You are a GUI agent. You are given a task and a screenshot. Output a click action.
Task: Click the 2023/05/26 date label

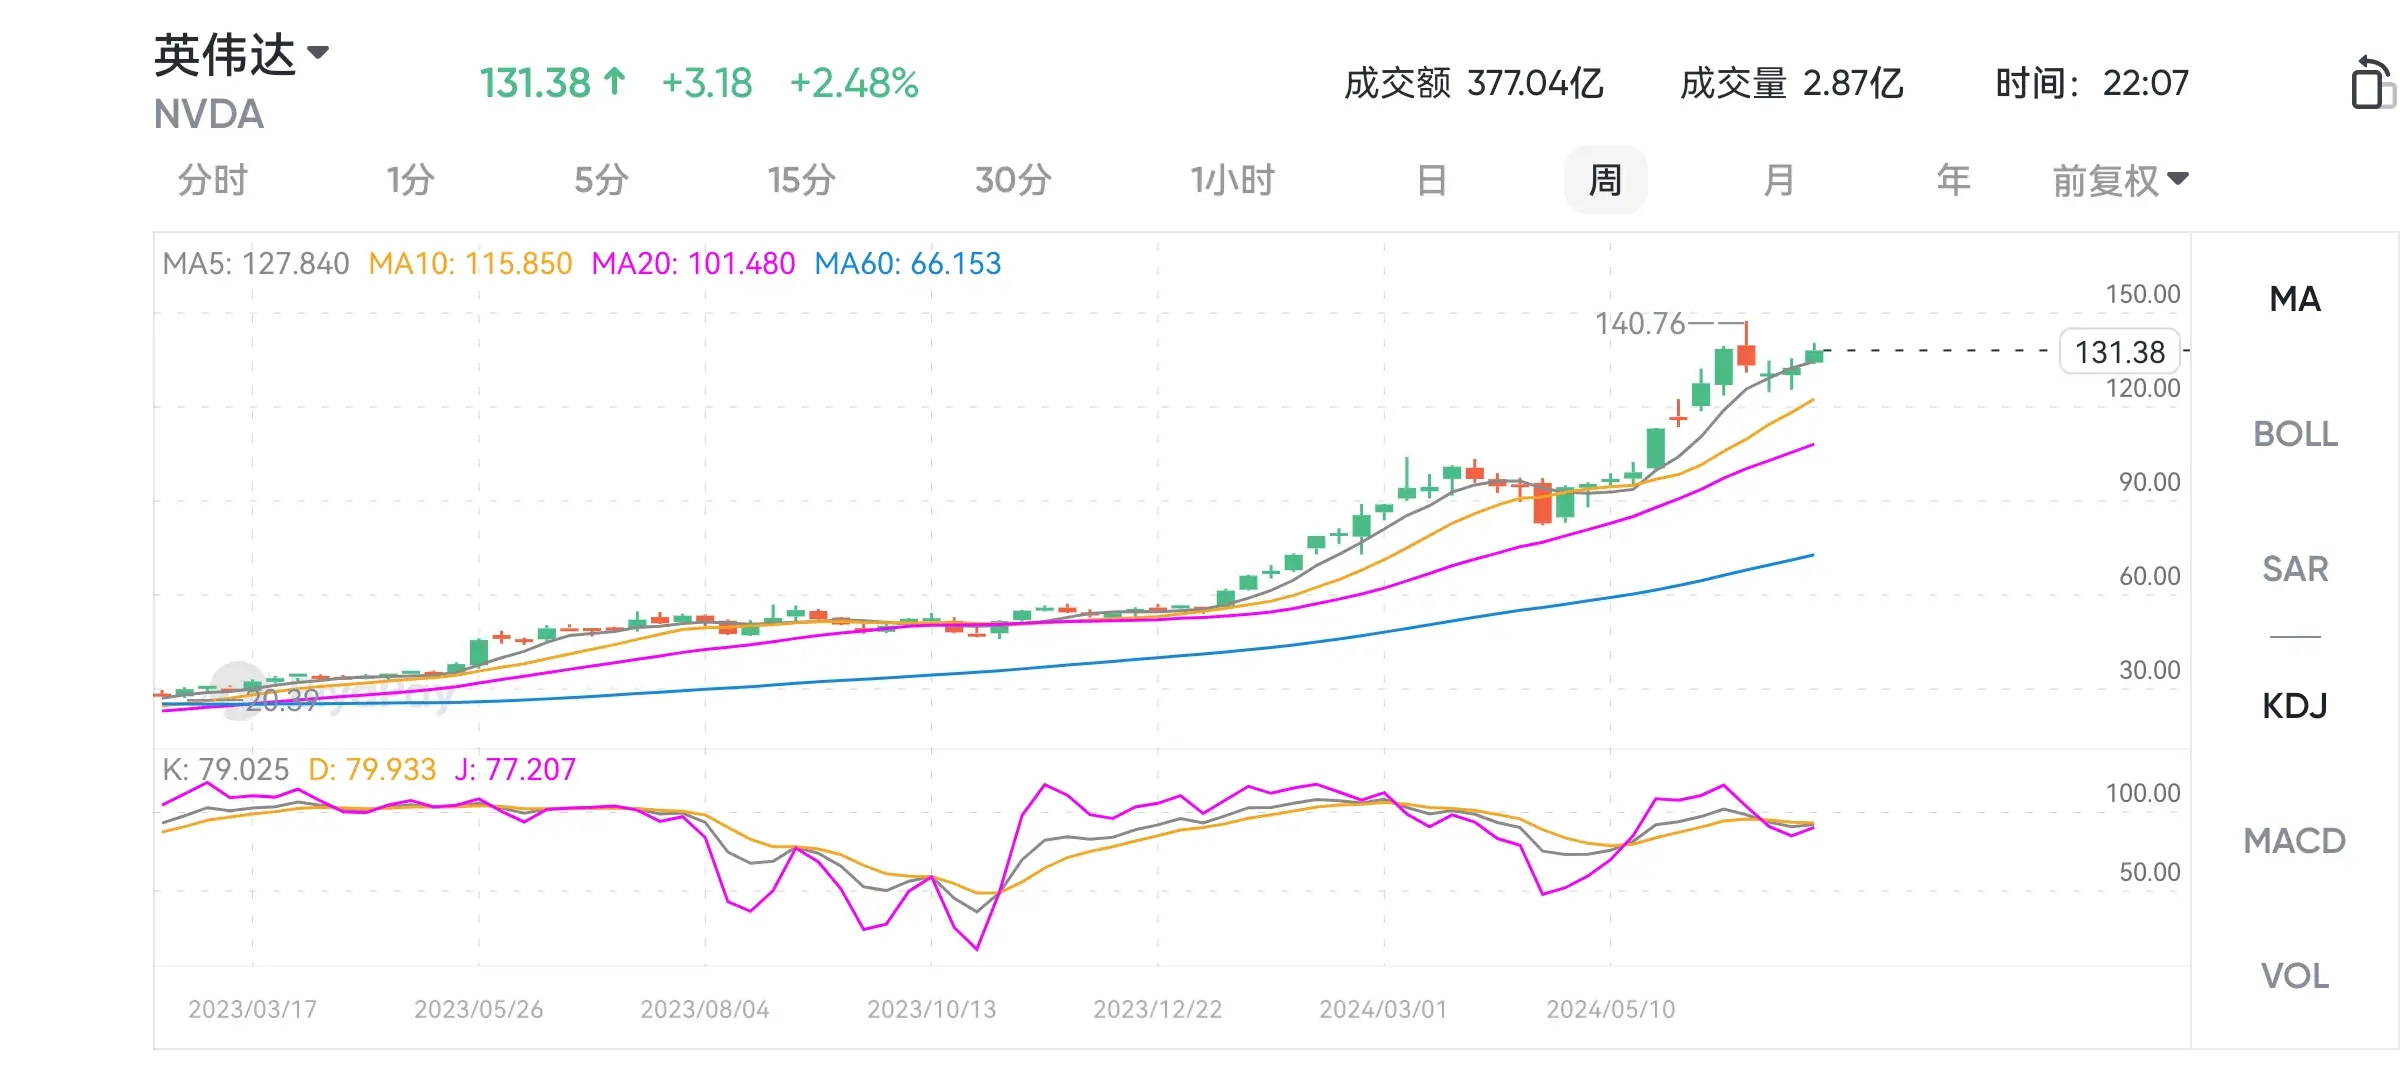pos(478,1009)
